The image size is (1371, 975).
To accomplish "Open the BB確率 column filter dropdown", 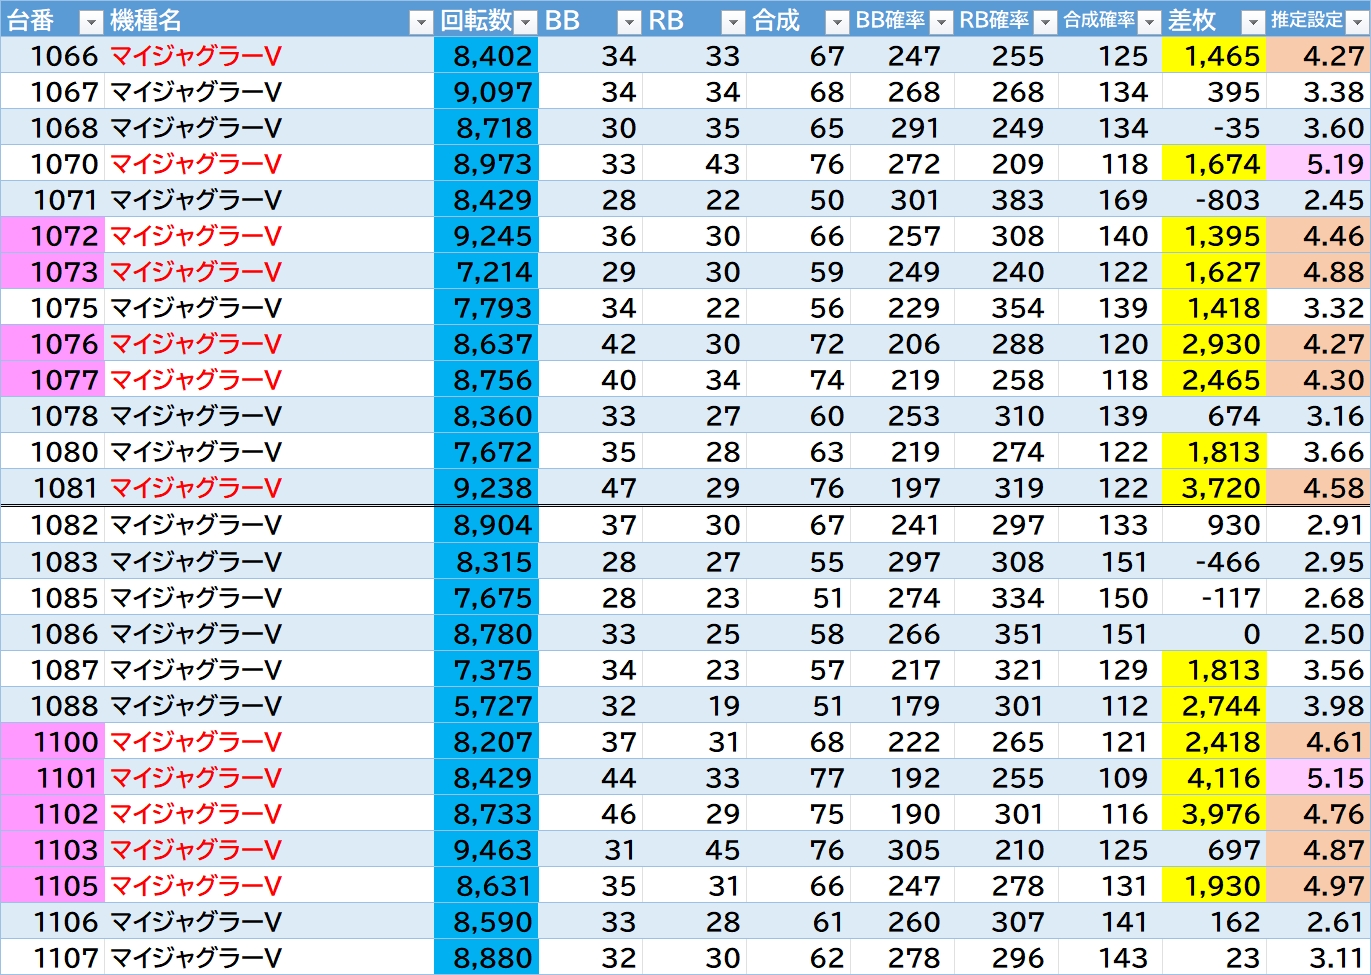I will click(941, 21).
